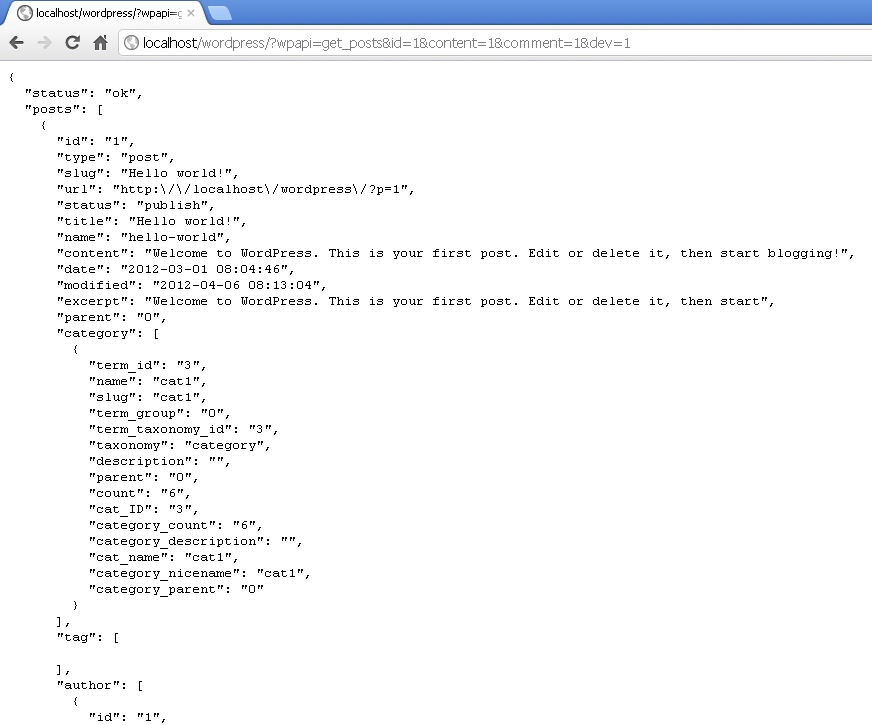Click the "posts": [ line
The width and height of the screenshot is (872, 725).
[64, 110]
